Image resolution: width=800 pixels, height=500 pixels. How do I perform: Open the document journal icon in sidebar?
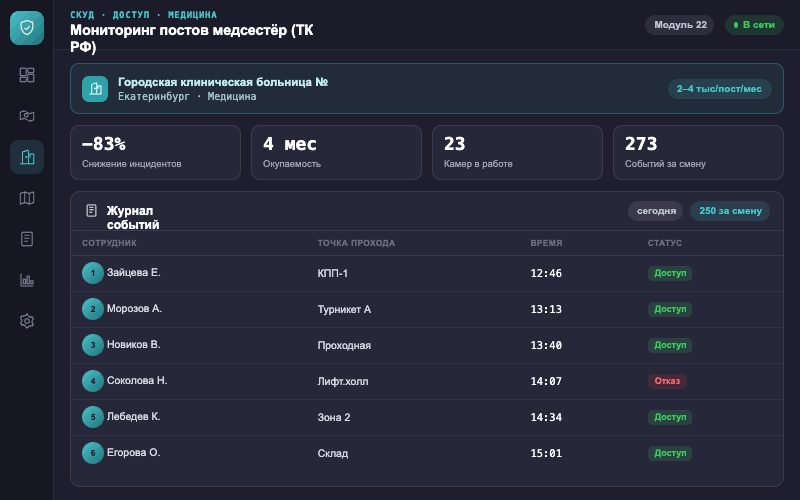pyautogui.click(x=27, y=239)
